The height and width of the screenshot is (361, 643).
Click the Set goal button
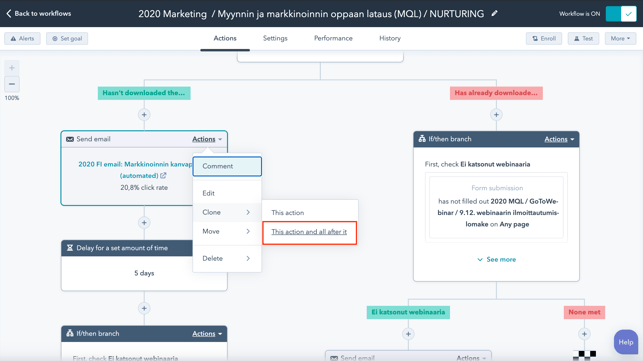click(67, 39)
